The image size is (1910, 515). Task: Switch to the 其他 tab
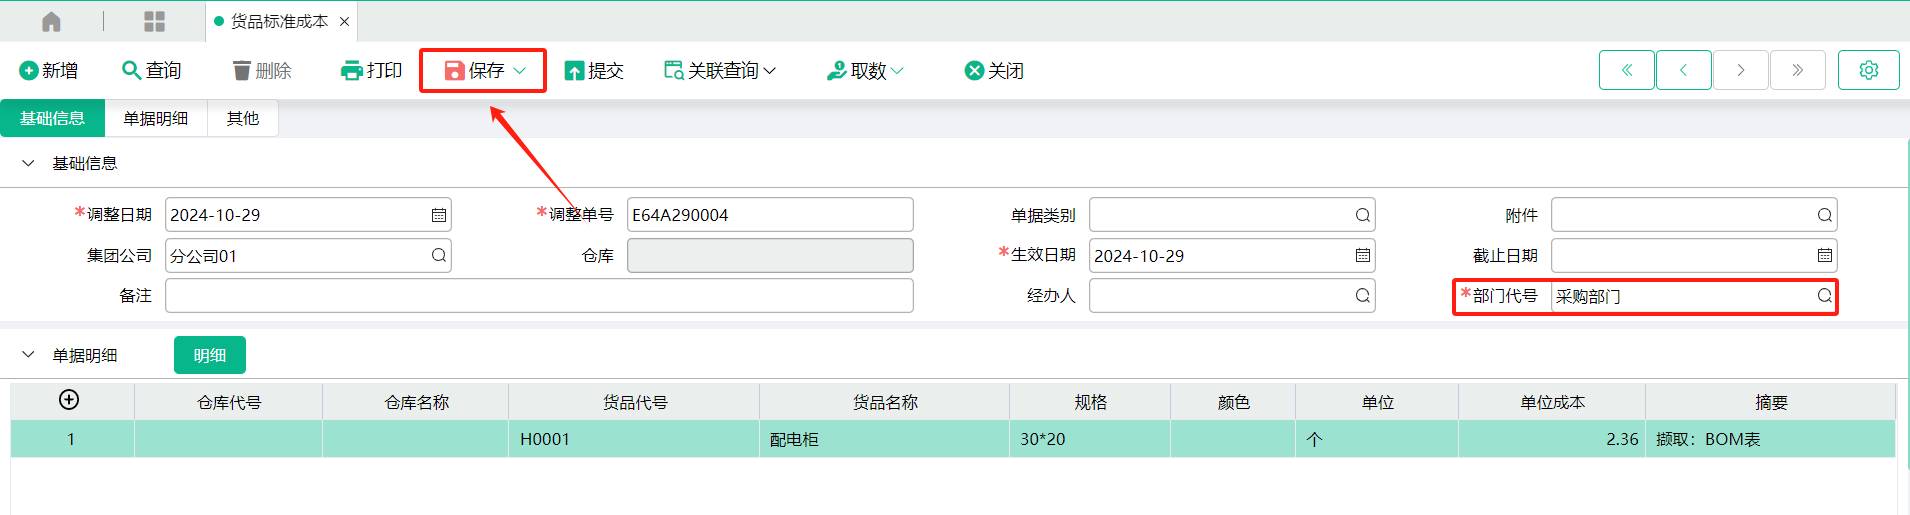242,118
